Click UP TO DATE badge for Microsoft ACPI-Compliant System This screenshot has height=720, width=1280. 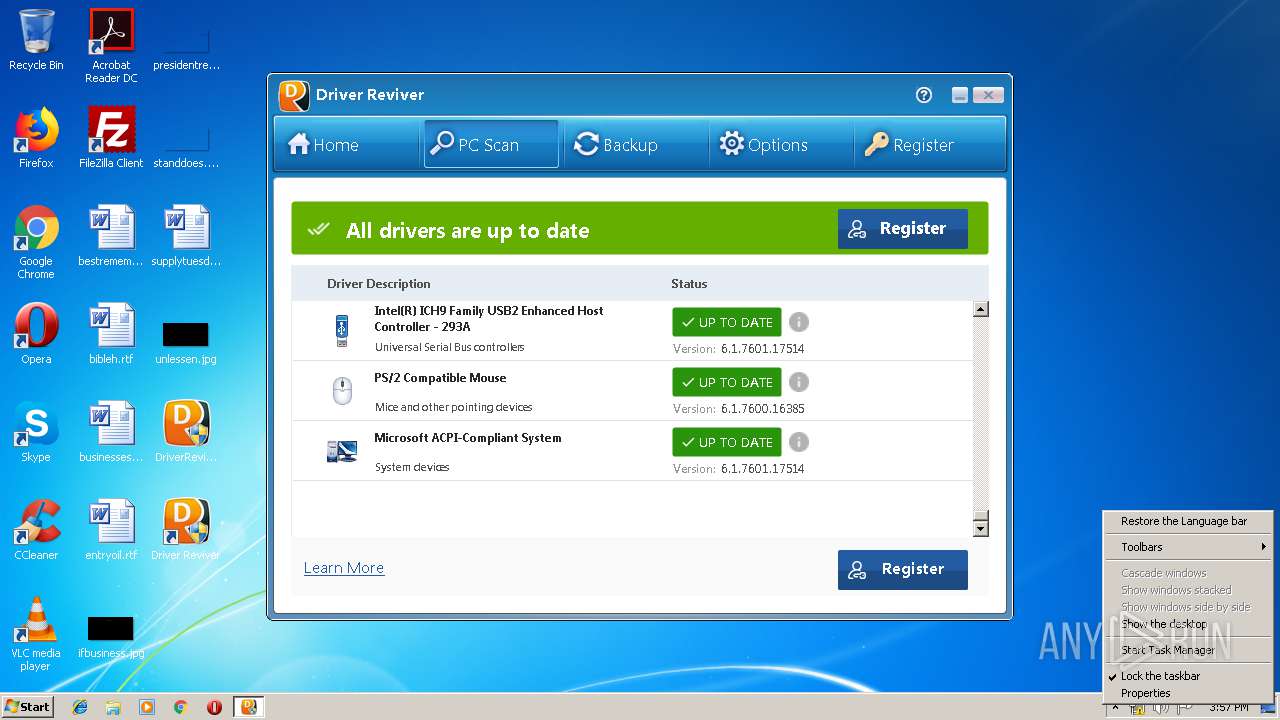[x=727, y=442]
